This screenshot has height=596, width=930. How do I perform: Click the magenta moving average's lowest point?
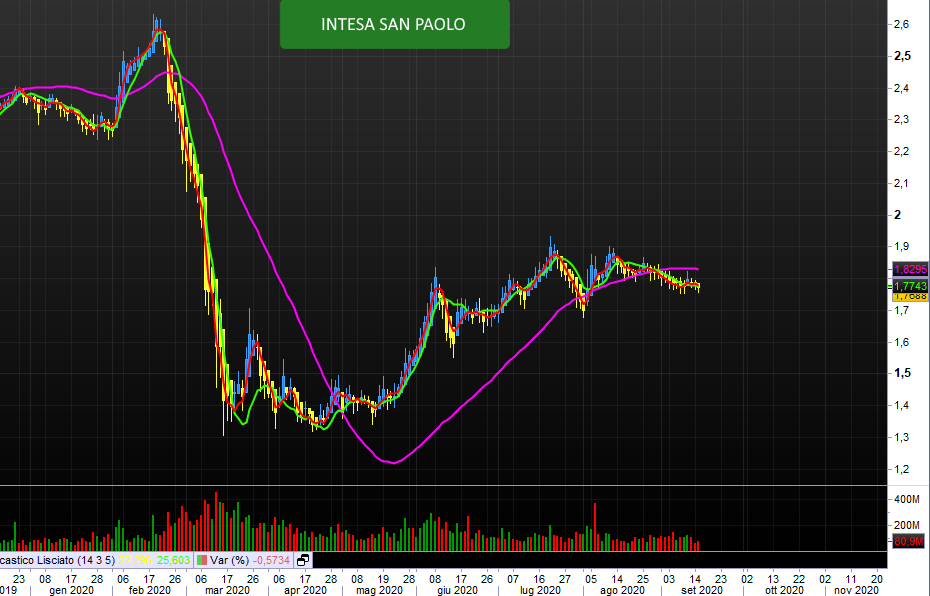[393, 463]
